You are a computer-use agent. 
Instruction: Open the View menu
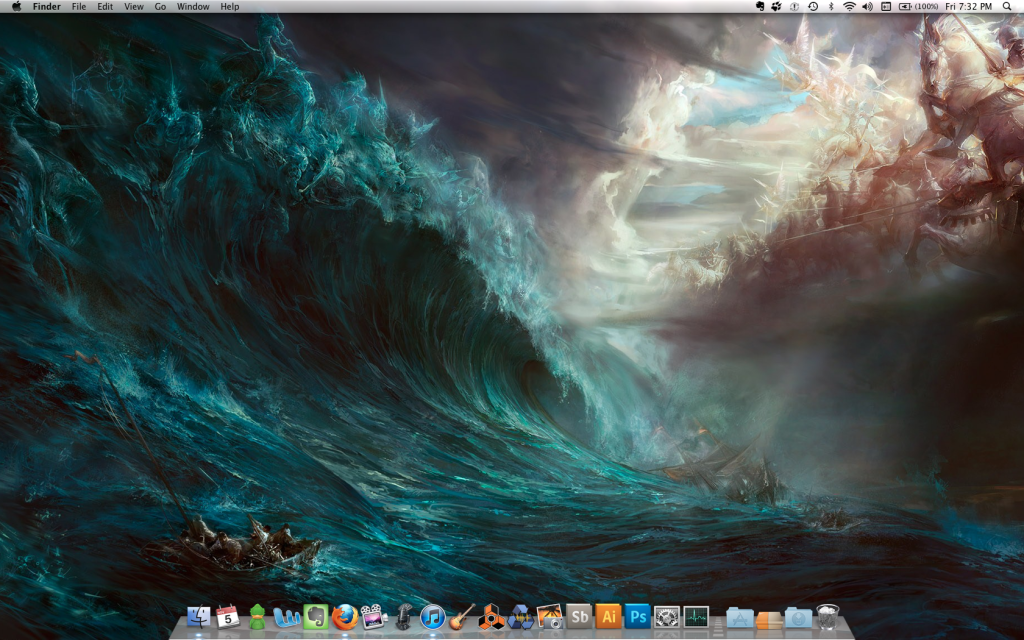pos(134,7)
